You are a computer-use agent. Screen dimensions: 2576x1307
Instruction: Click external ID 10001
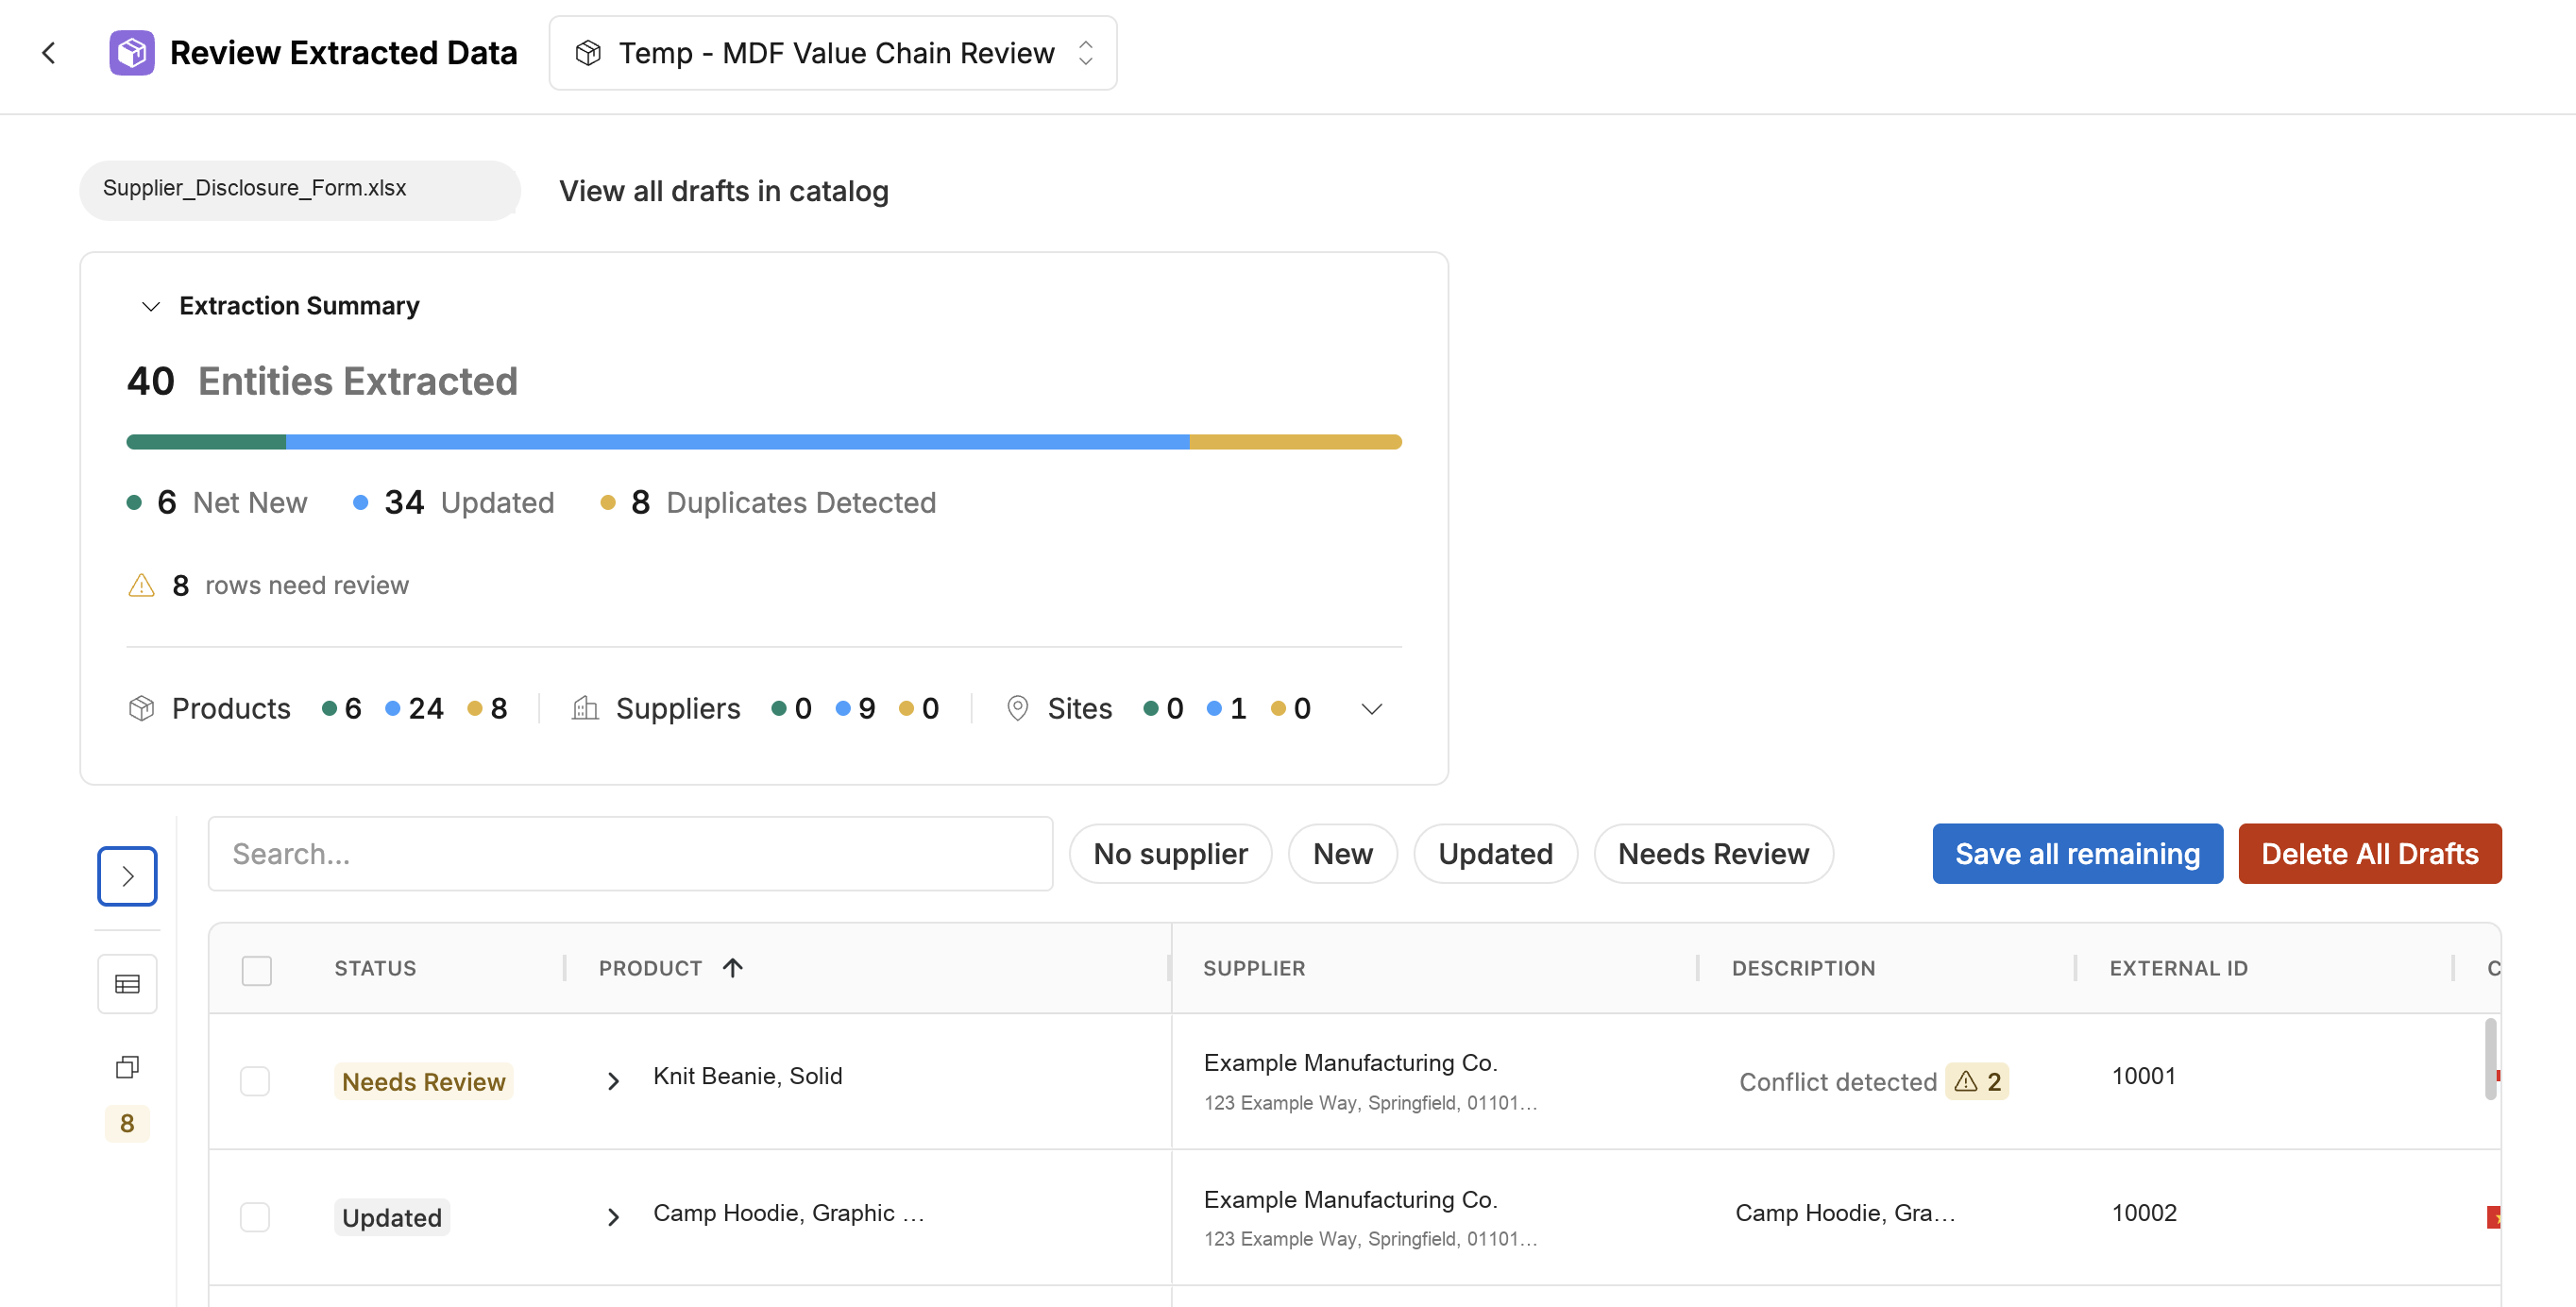(x=2143, y=1076)
